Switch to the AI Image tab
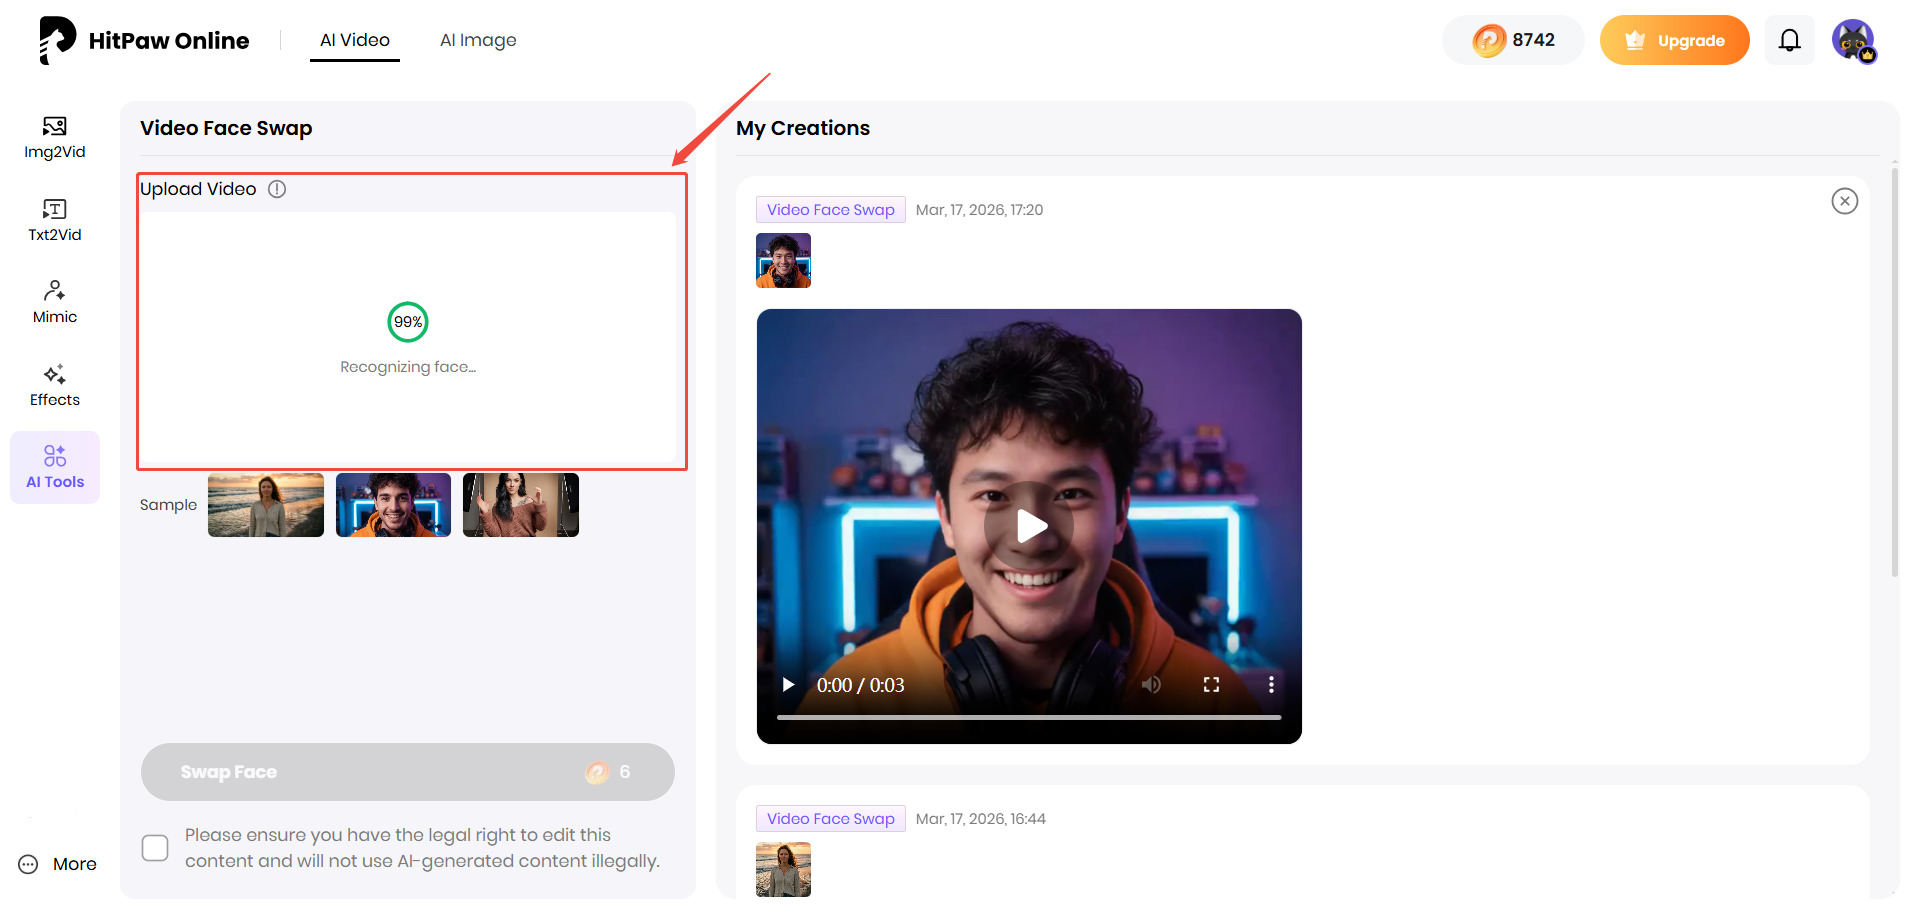The width and height of the screenshot is (1920, 919). click(478, 40)
